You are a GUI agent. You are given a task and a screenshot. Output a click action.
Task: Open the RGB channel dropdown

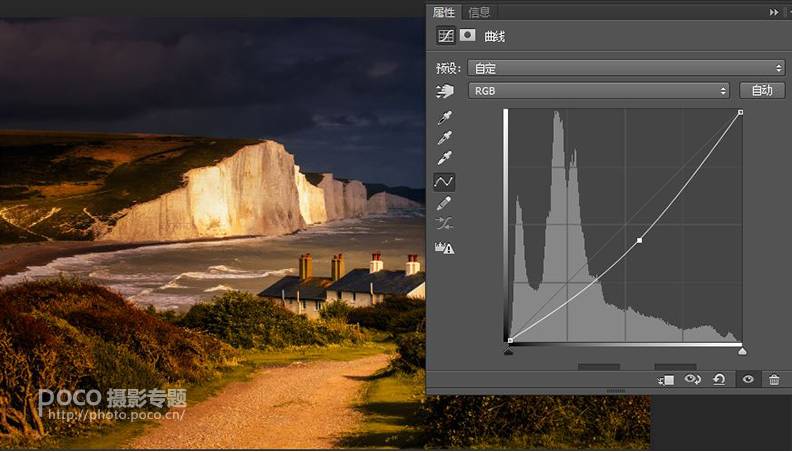point(599,91)
